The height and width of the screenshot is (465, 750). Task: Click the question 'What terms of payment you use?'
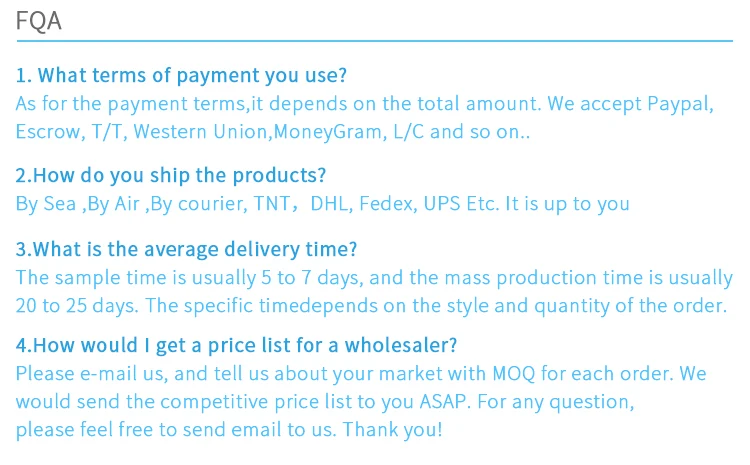pyautogui.click(x=181, y=76)
